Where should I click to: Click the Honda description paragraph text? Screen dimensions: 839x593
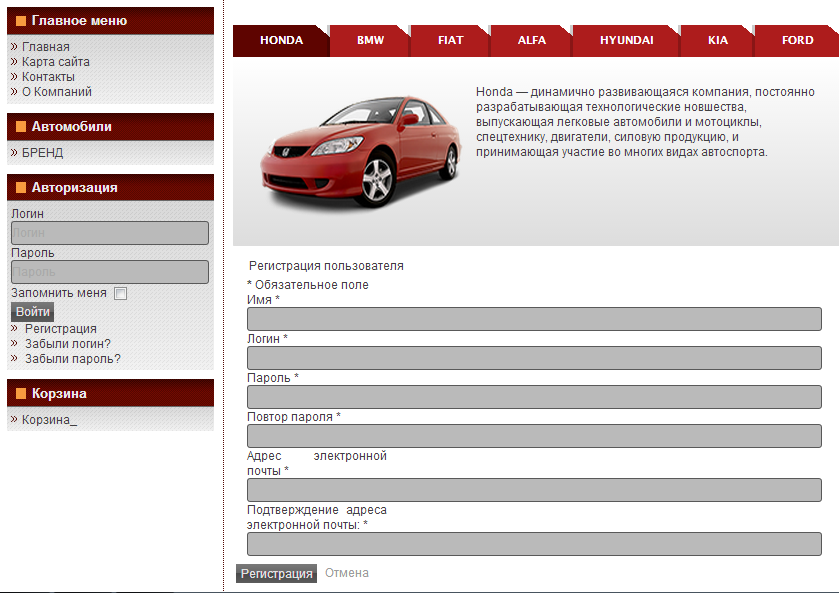[x=645, y=122]
